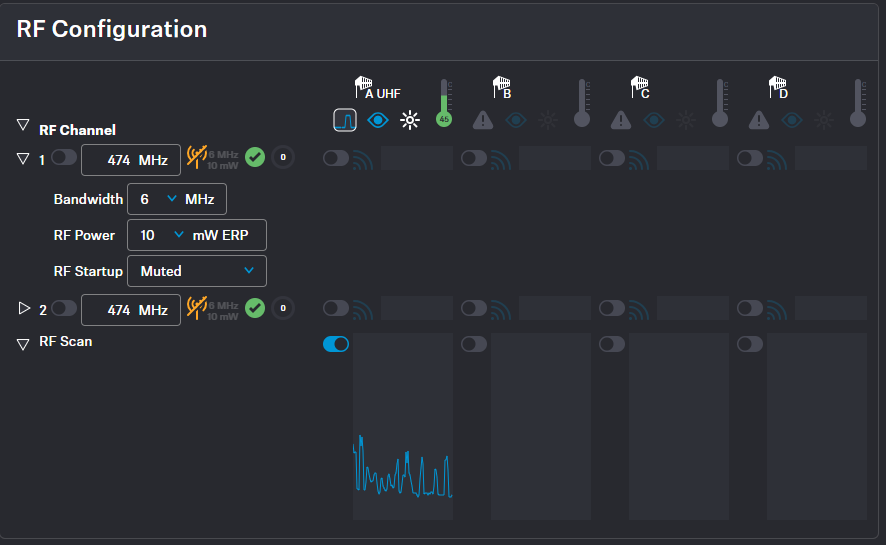
Task: Click the green checkmark on channel 2
Action: (255, 308)
